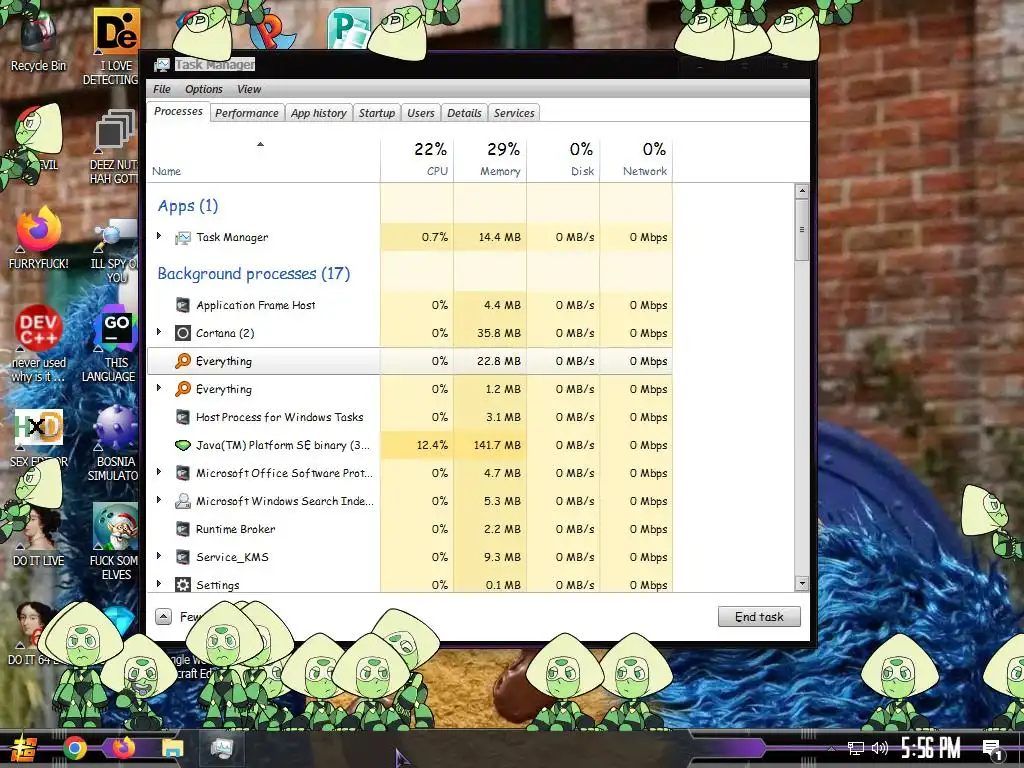This screenshot has width=1024, height=768.
Task: Open the View menu
Action: pos(249,89)
